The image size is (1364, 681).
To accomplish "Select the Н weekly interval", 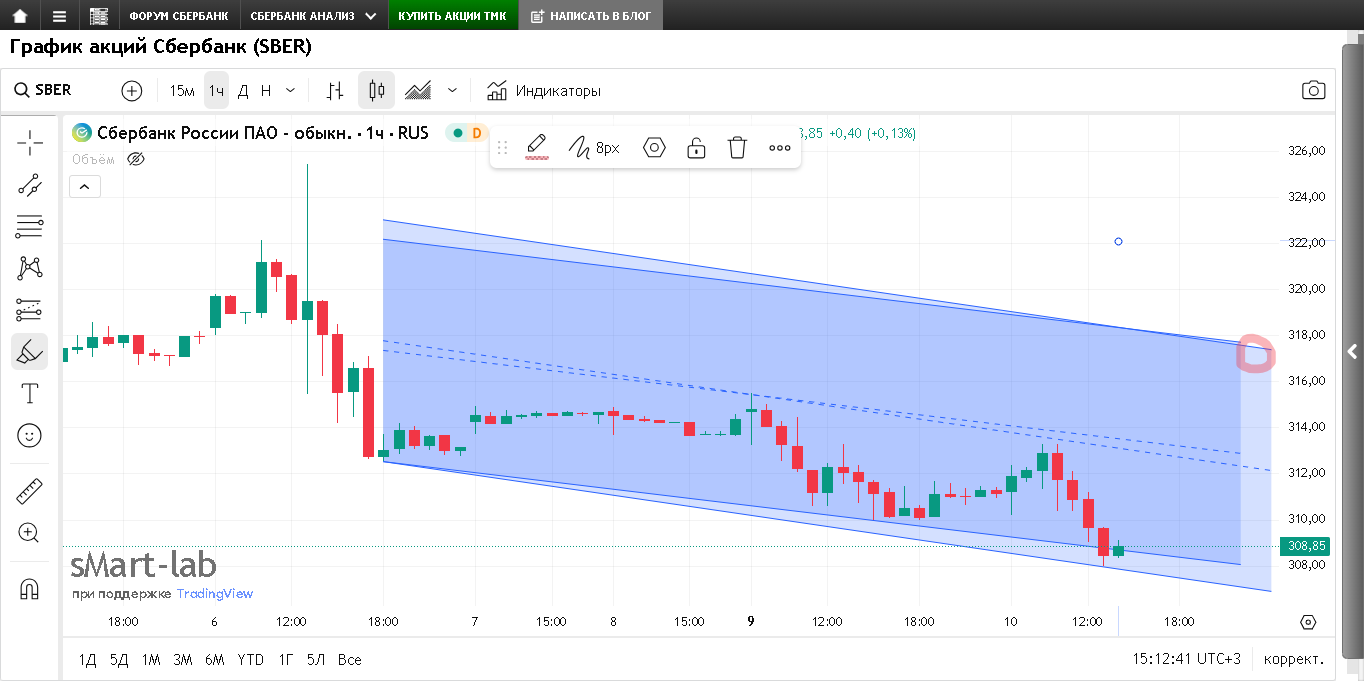I will pyautogui.click(x=266, y=91).
